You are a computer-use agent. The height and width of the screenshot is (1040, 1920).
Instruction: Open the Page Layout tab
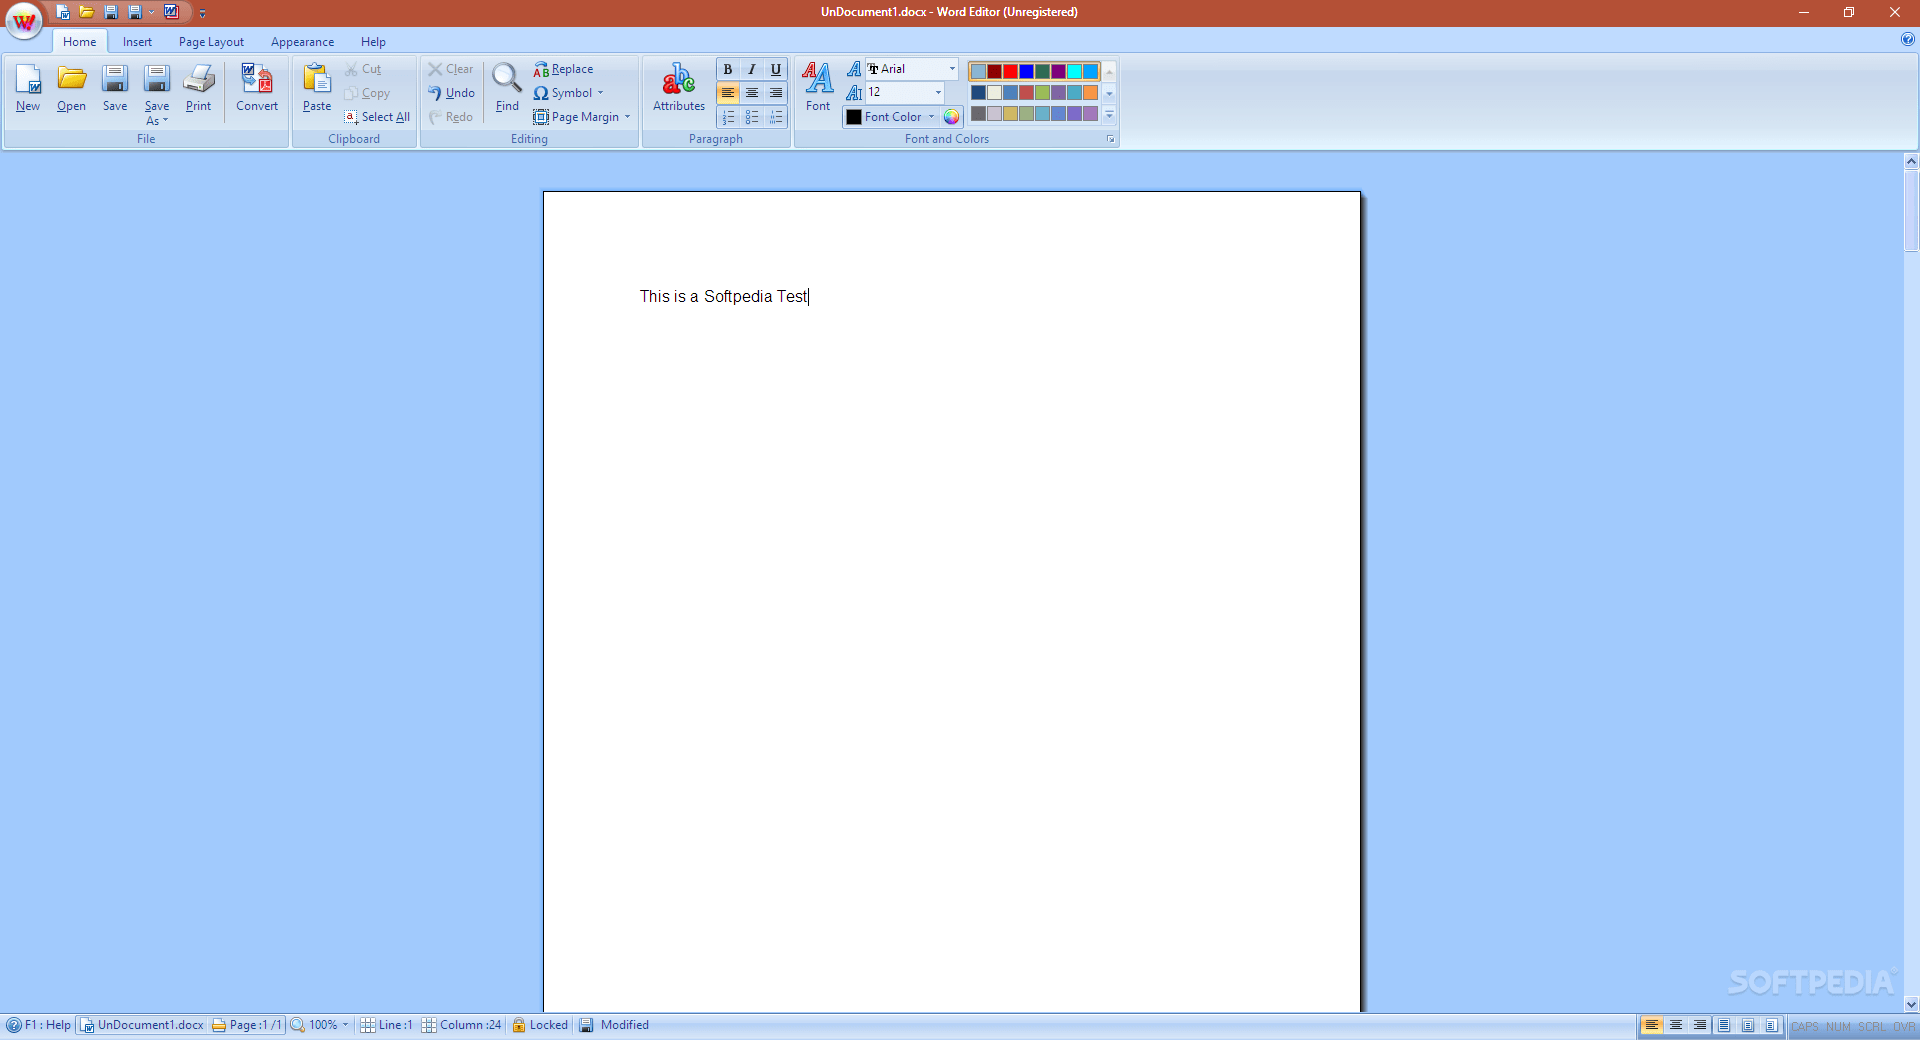(x=211, y=42)
